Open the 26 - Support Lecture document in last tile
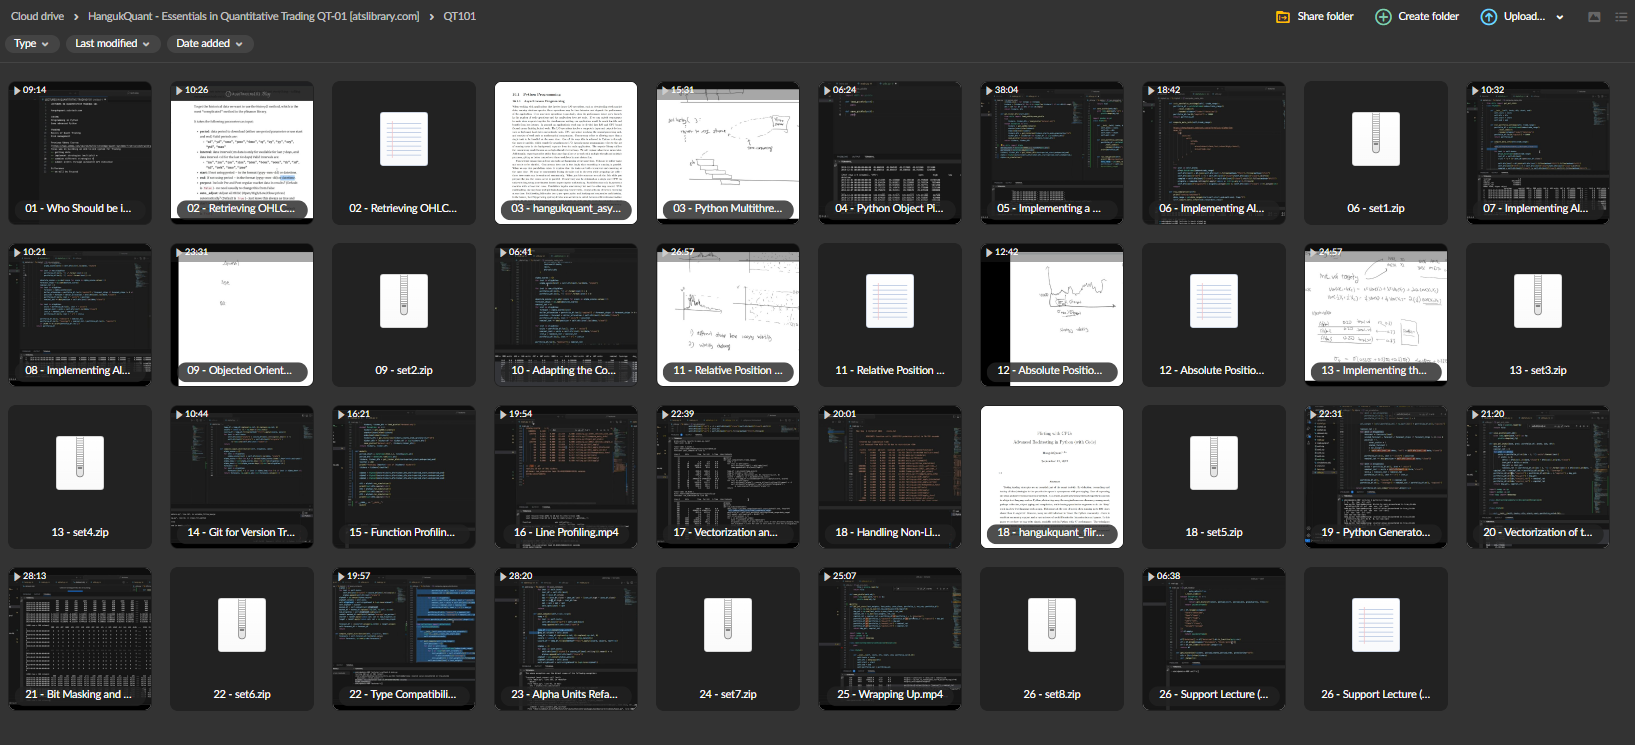The image size is (1635, 745). pos(1376,625)
